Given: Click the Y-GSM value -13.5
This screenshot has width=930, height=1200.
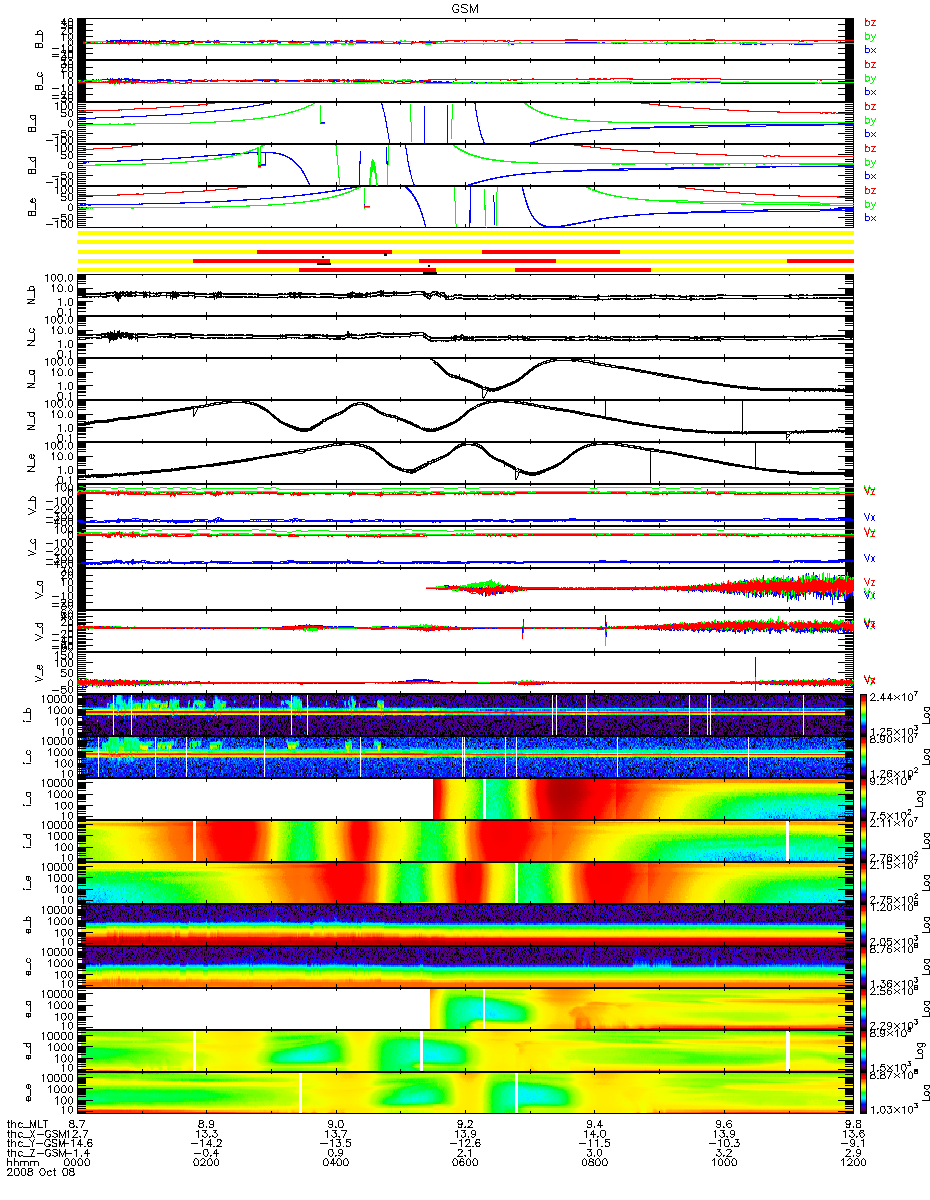Looking at the screenshot, I should (336, 1143).
